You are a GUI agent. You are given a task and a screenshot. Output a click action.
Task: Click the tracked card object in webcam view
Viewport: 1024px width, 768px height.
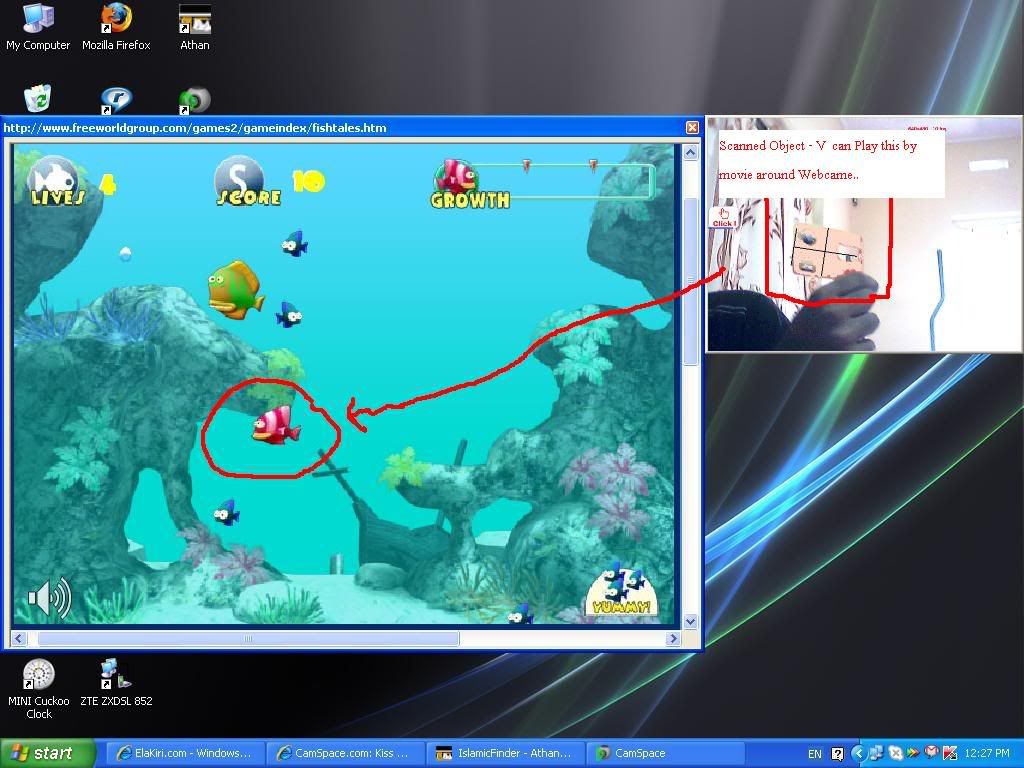pos(827,251)
